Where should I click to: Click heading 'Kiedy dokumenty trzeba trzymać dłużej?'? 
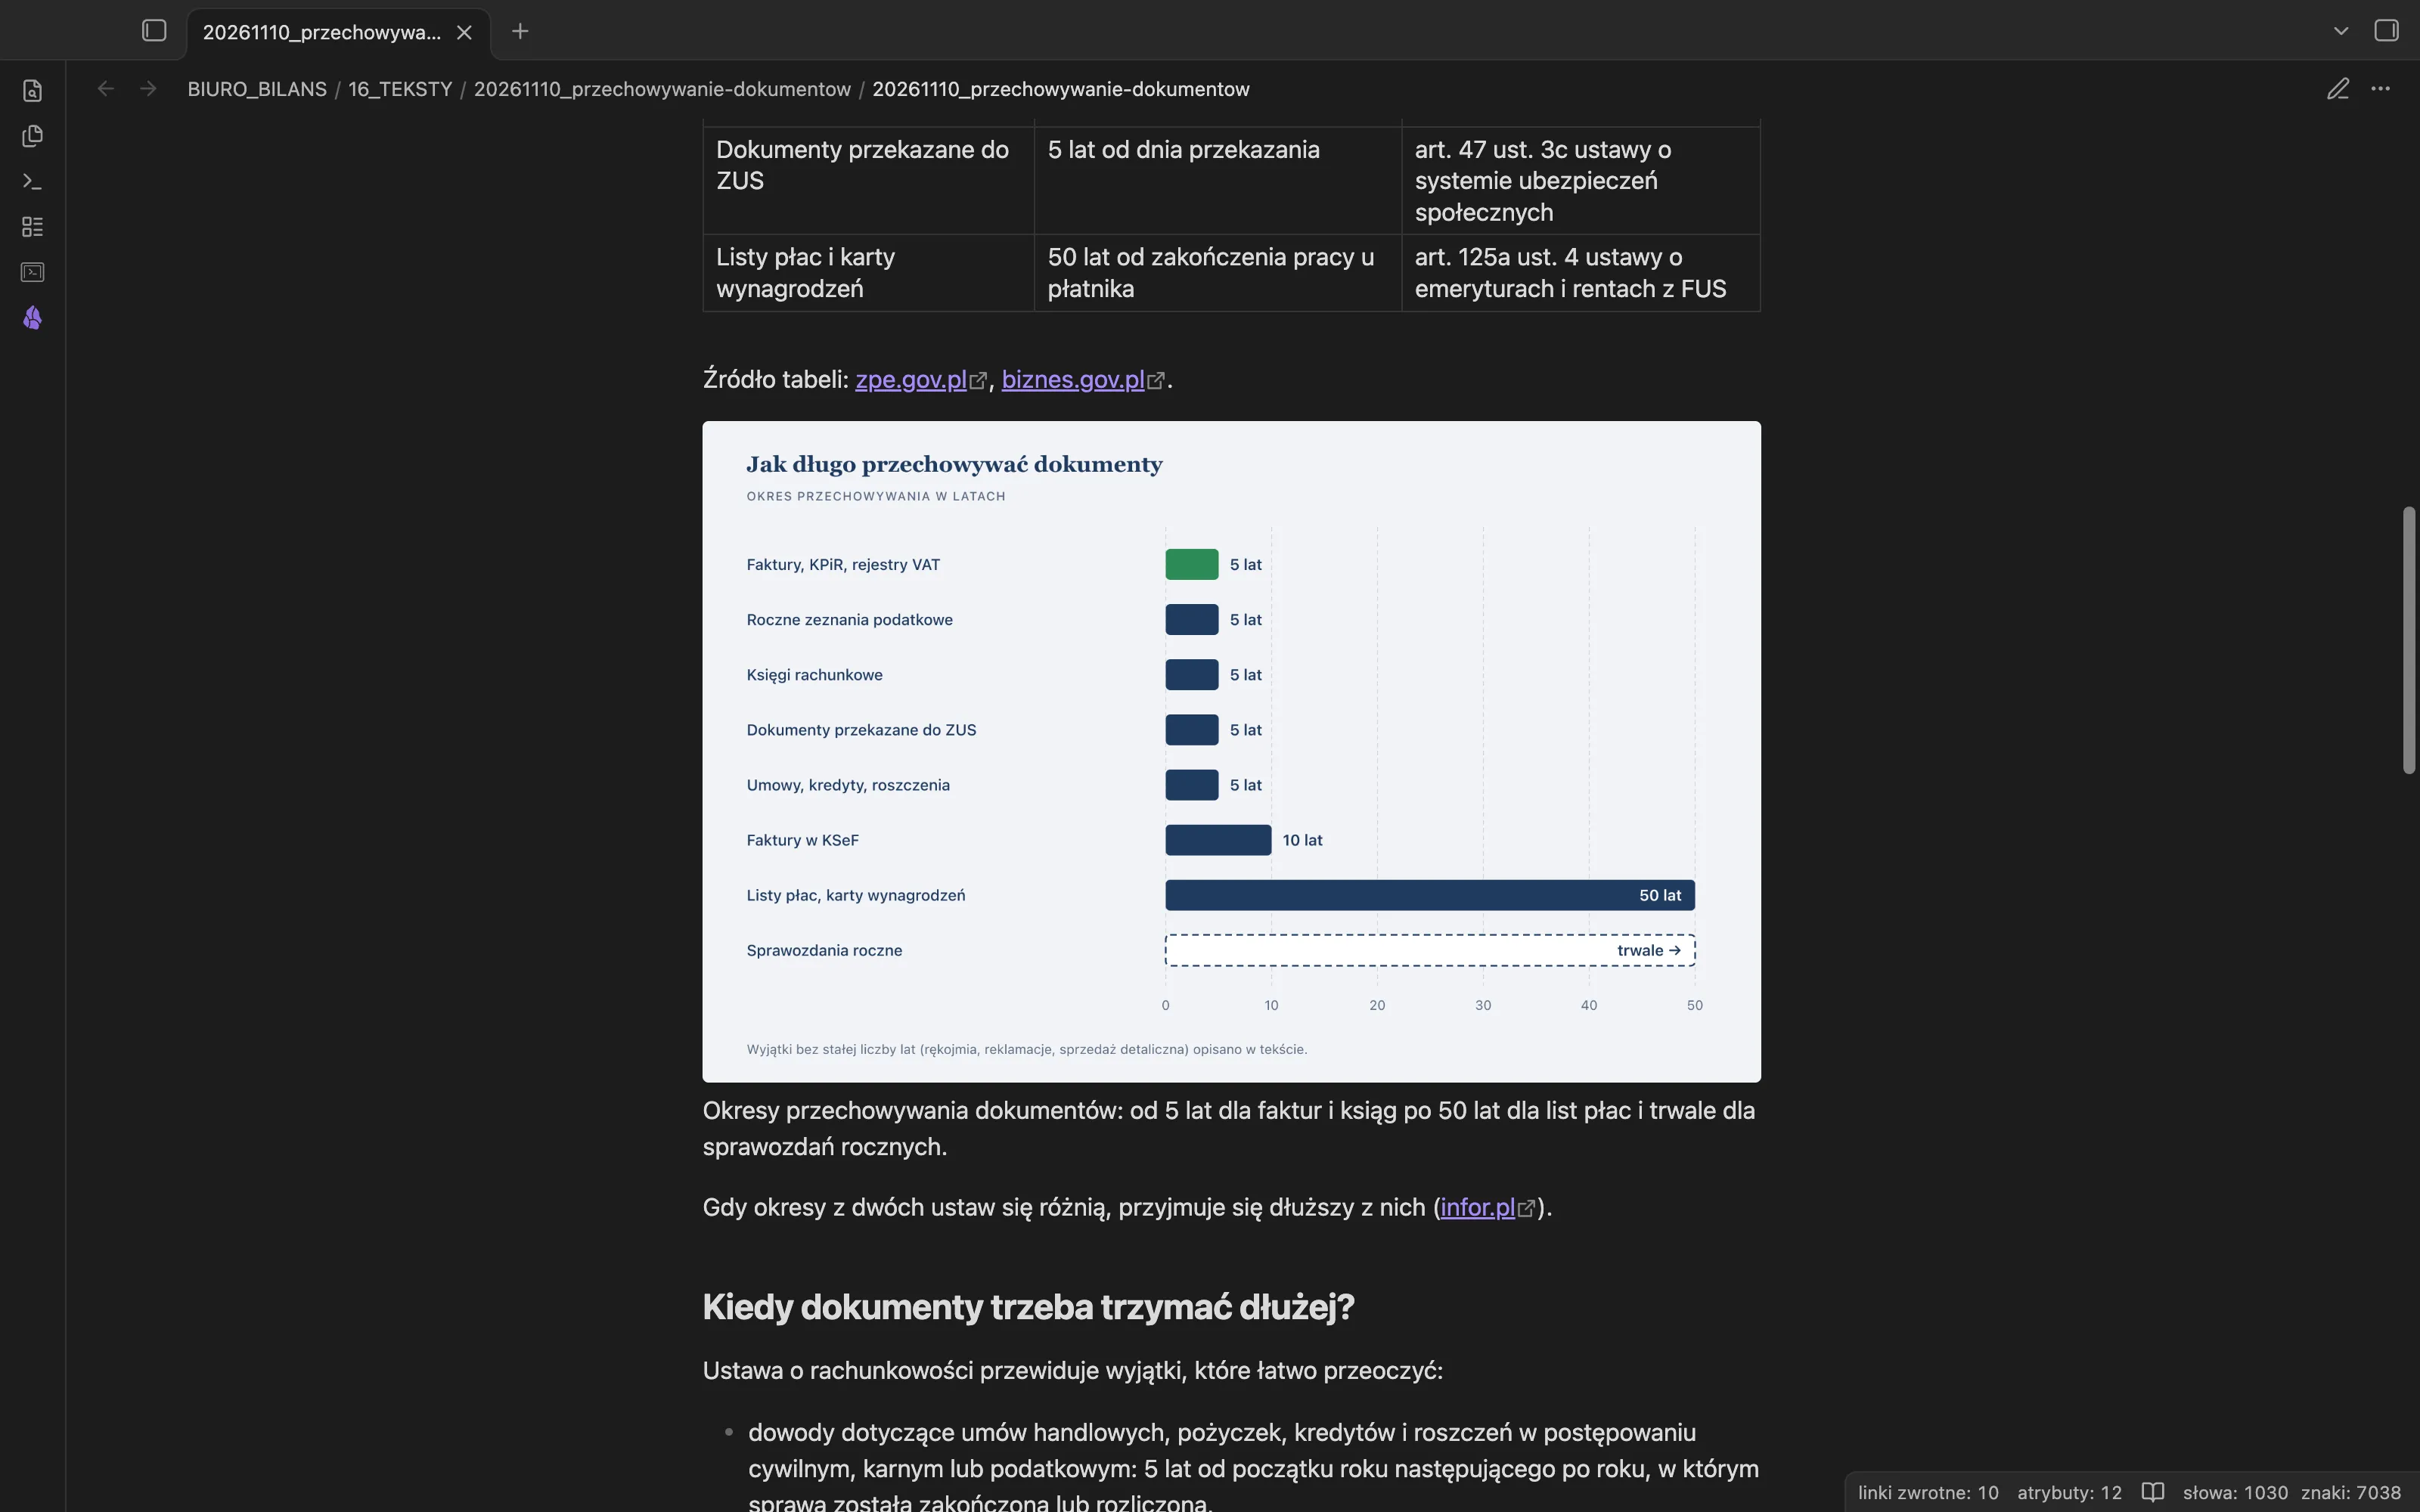click(x=1028, y=1307)
